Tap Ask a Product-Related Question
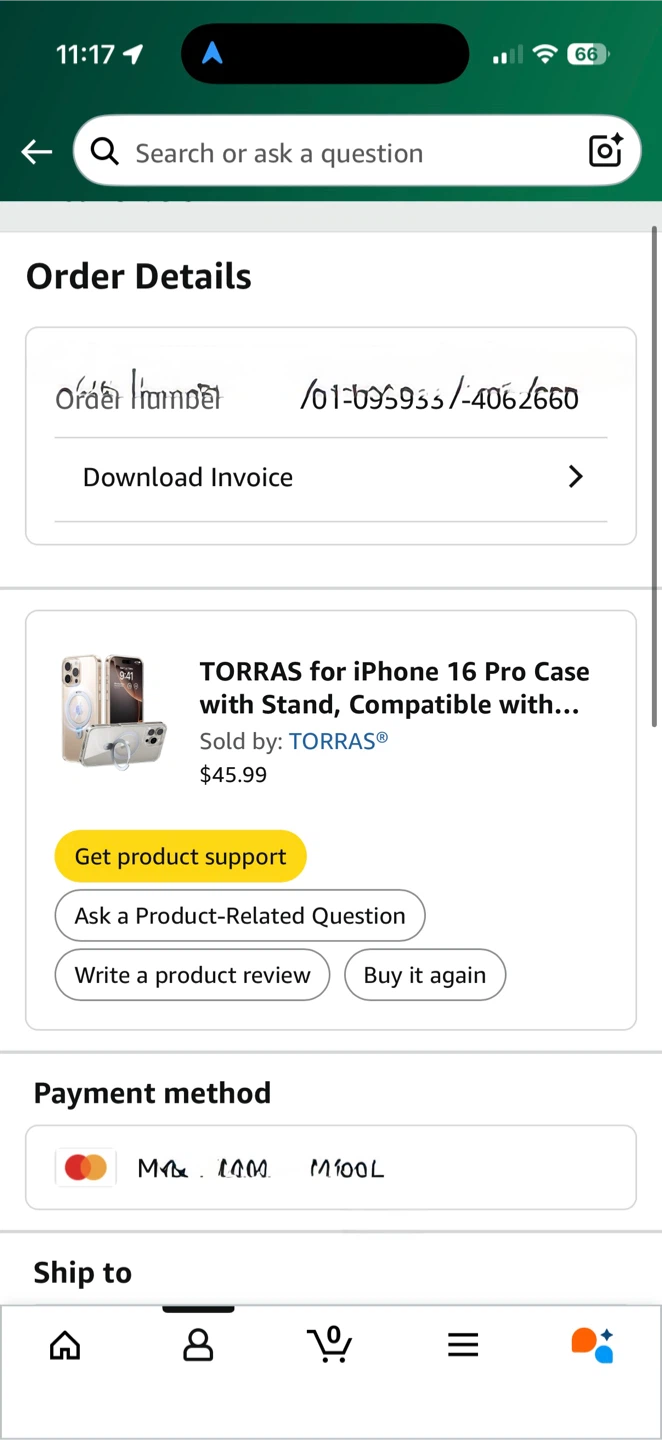The height and width of the screenshot is (1440, 662). (x=240, y=916)
